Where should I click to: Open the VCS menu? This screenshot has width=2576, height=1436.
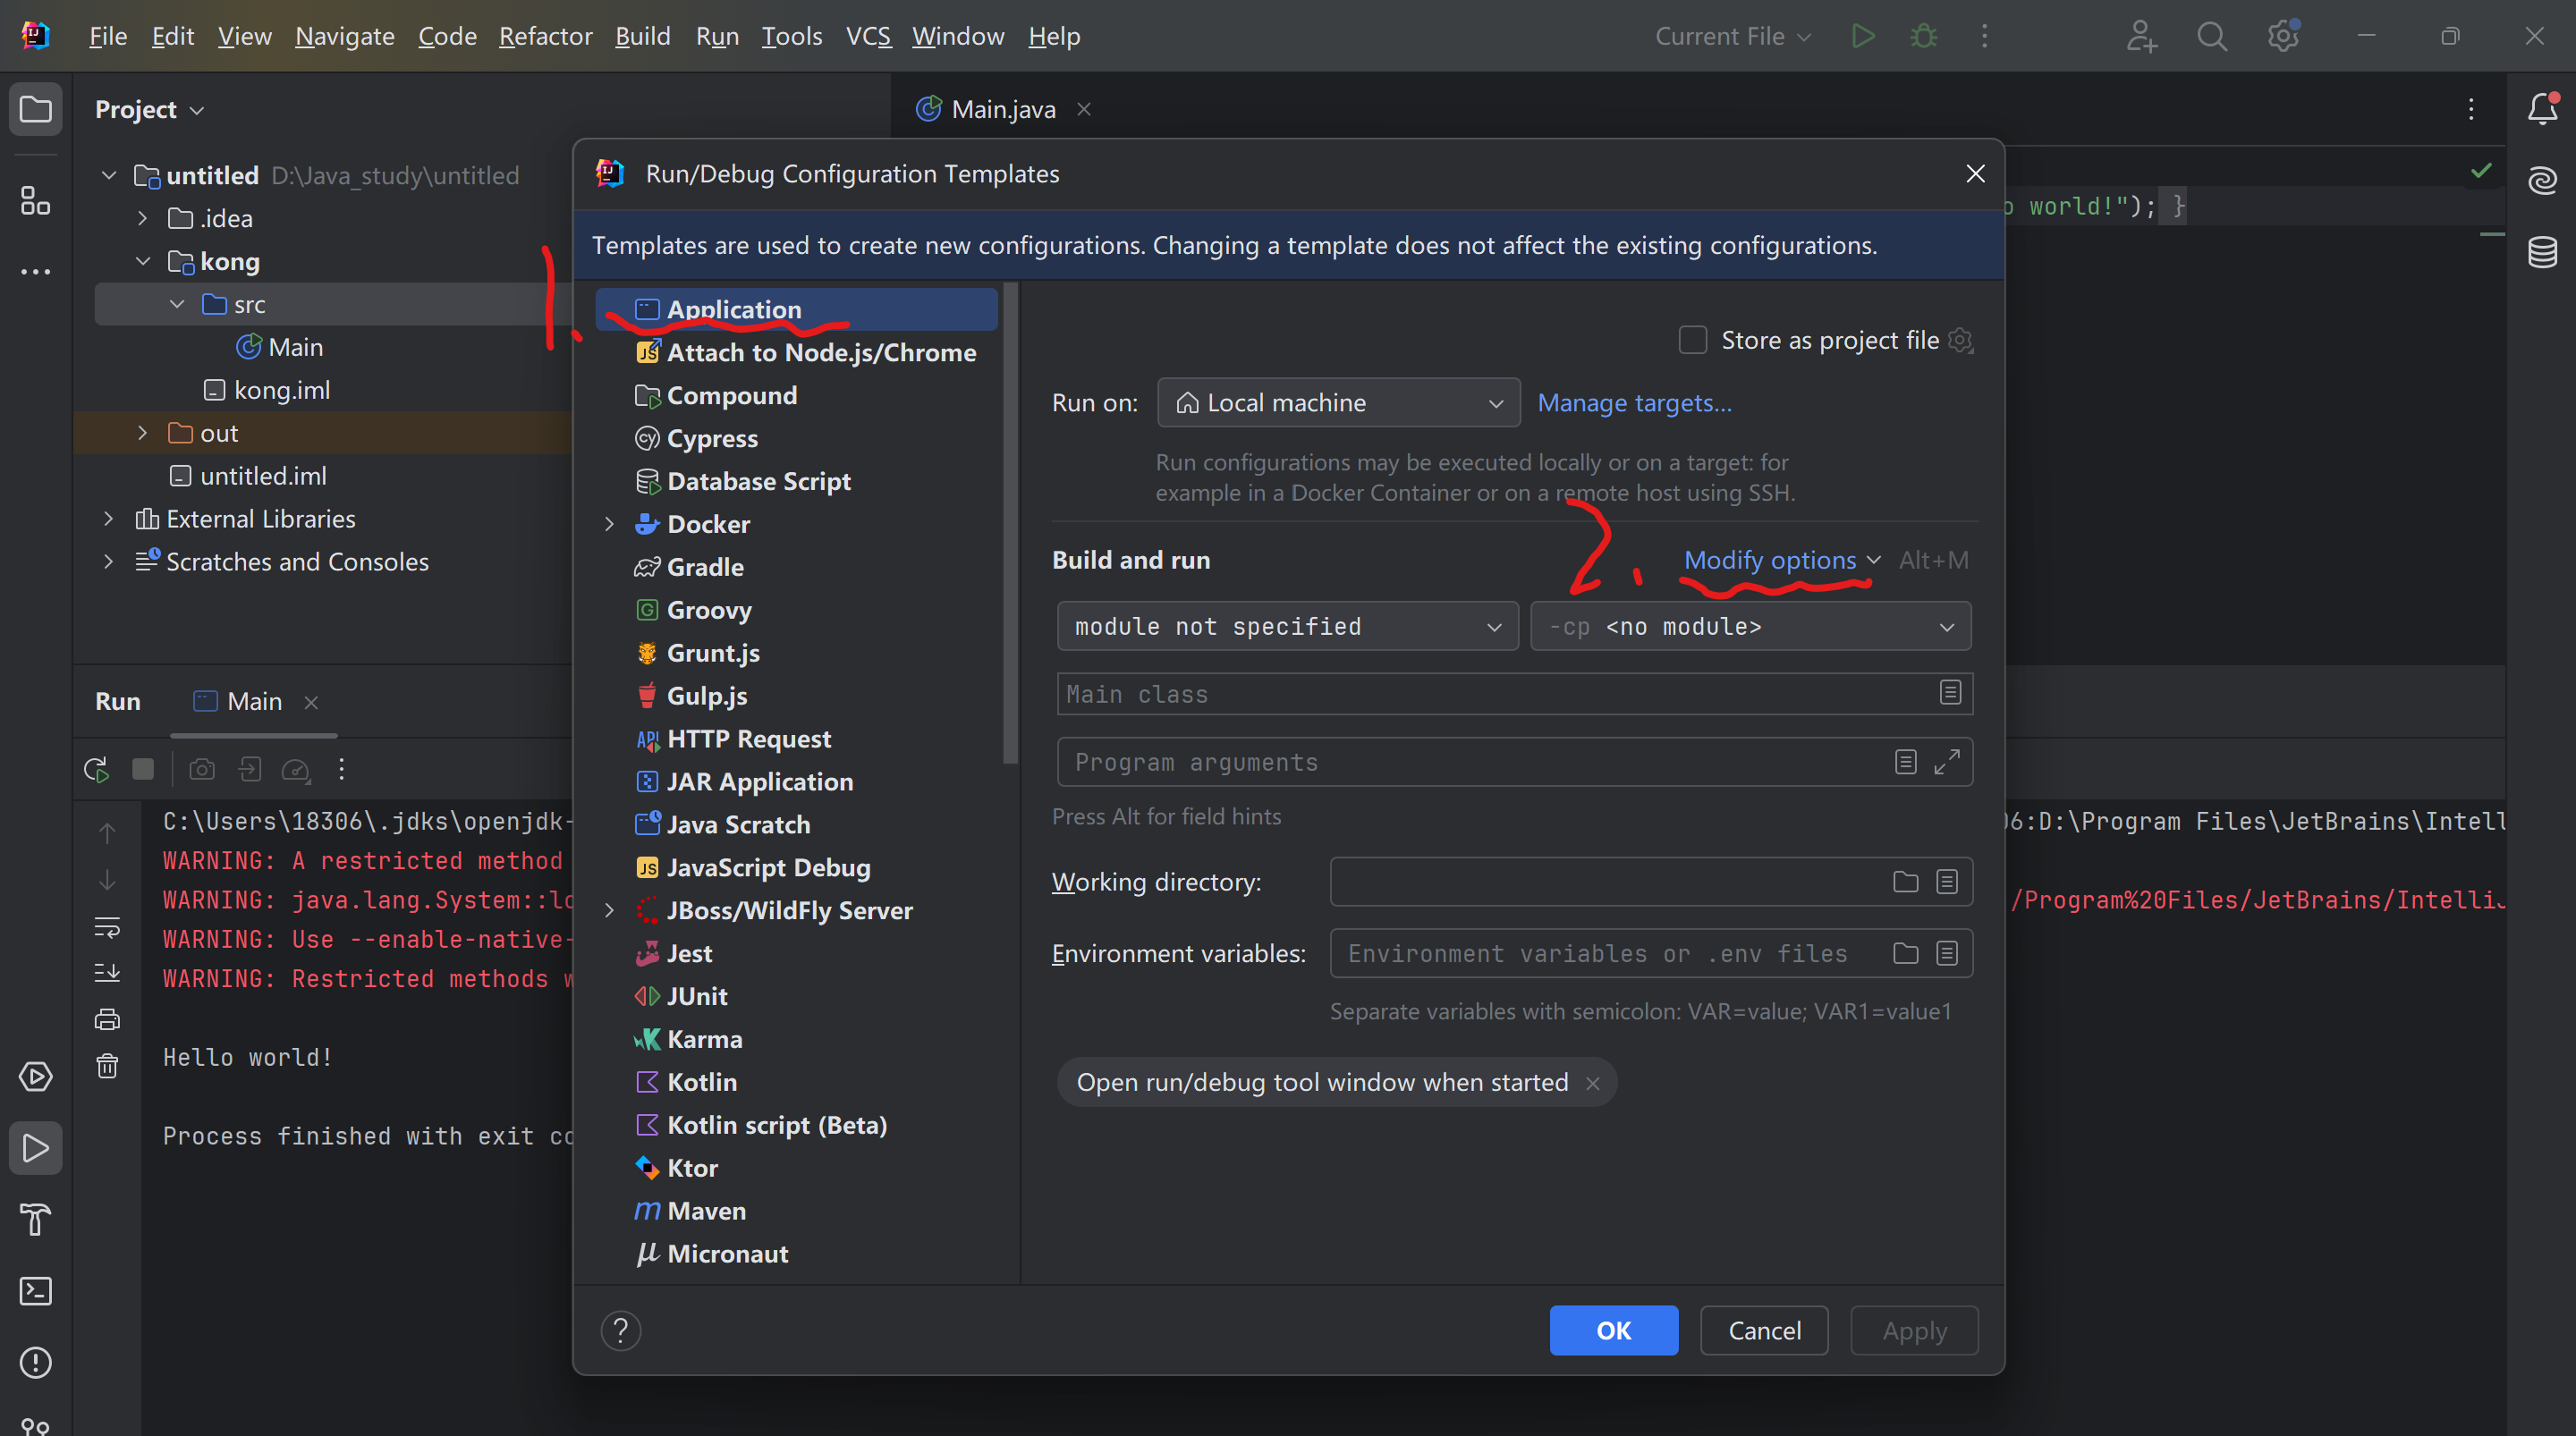pos(868,36)
